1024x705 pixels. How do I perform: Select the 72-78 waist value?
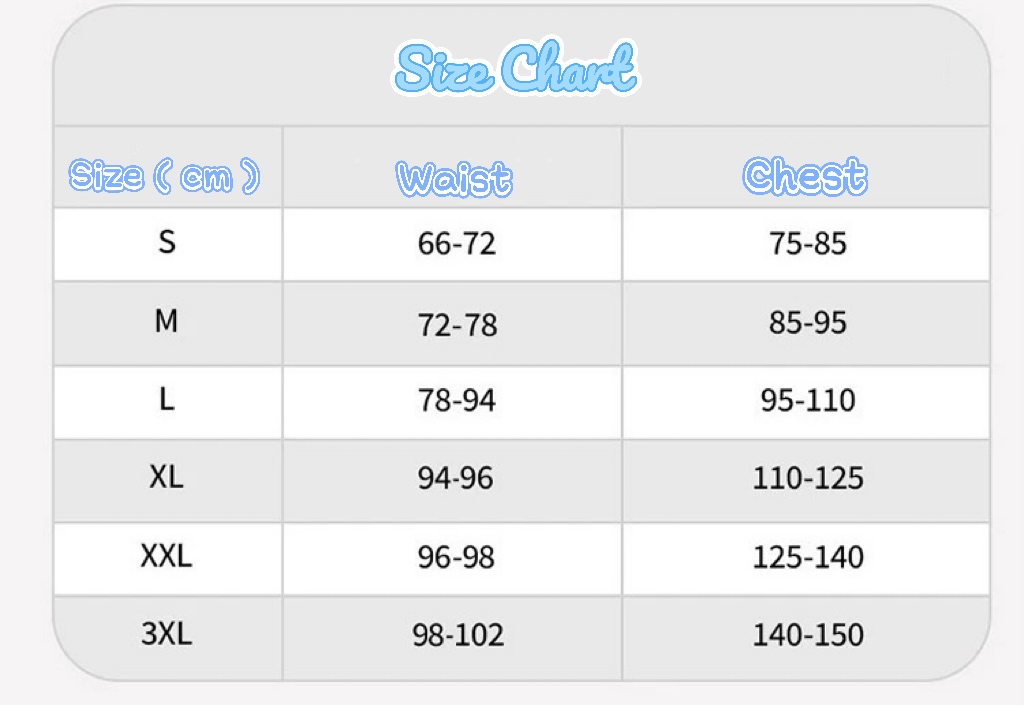(x=456, y=324)
